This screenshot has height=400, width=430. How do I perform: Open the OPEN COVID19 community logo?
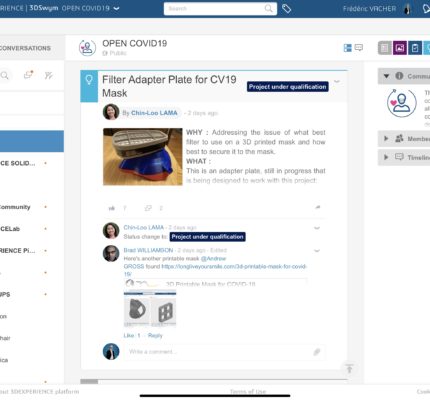(87, 47)
